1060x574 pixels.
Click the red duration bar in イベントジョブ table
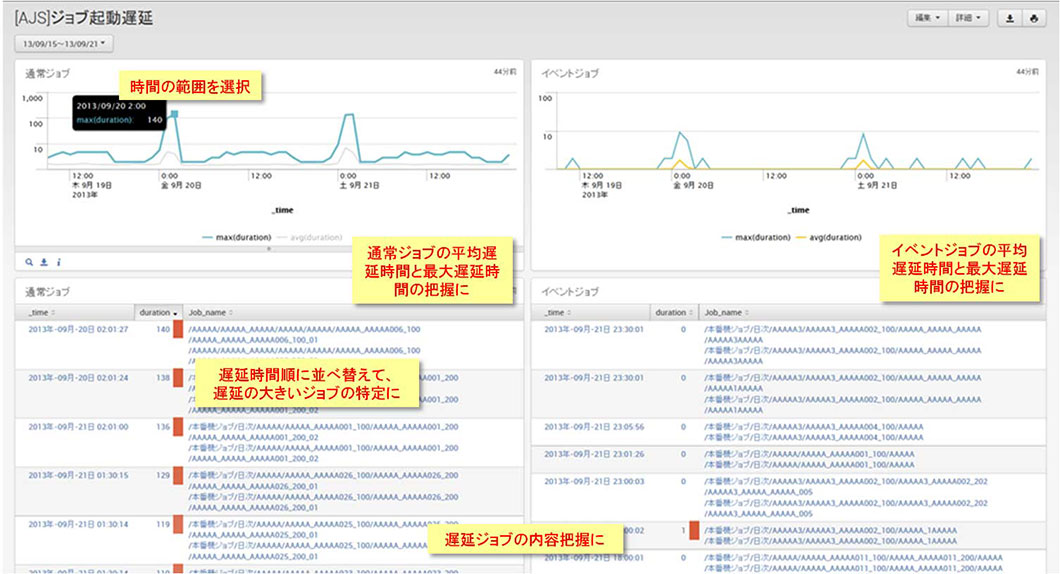(694, 530)
